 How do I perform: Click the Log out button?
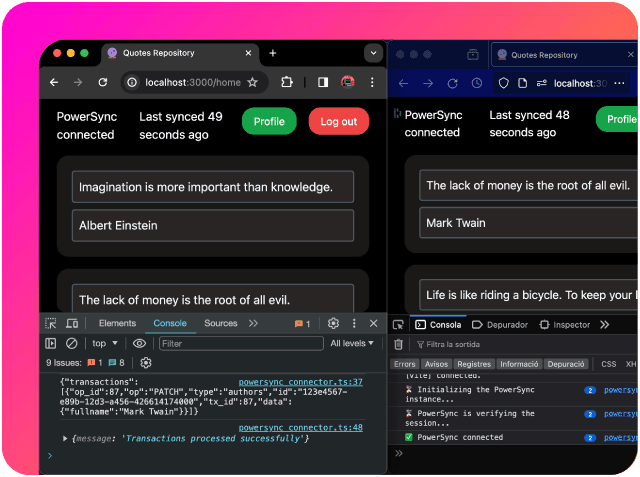coord(338,121)
